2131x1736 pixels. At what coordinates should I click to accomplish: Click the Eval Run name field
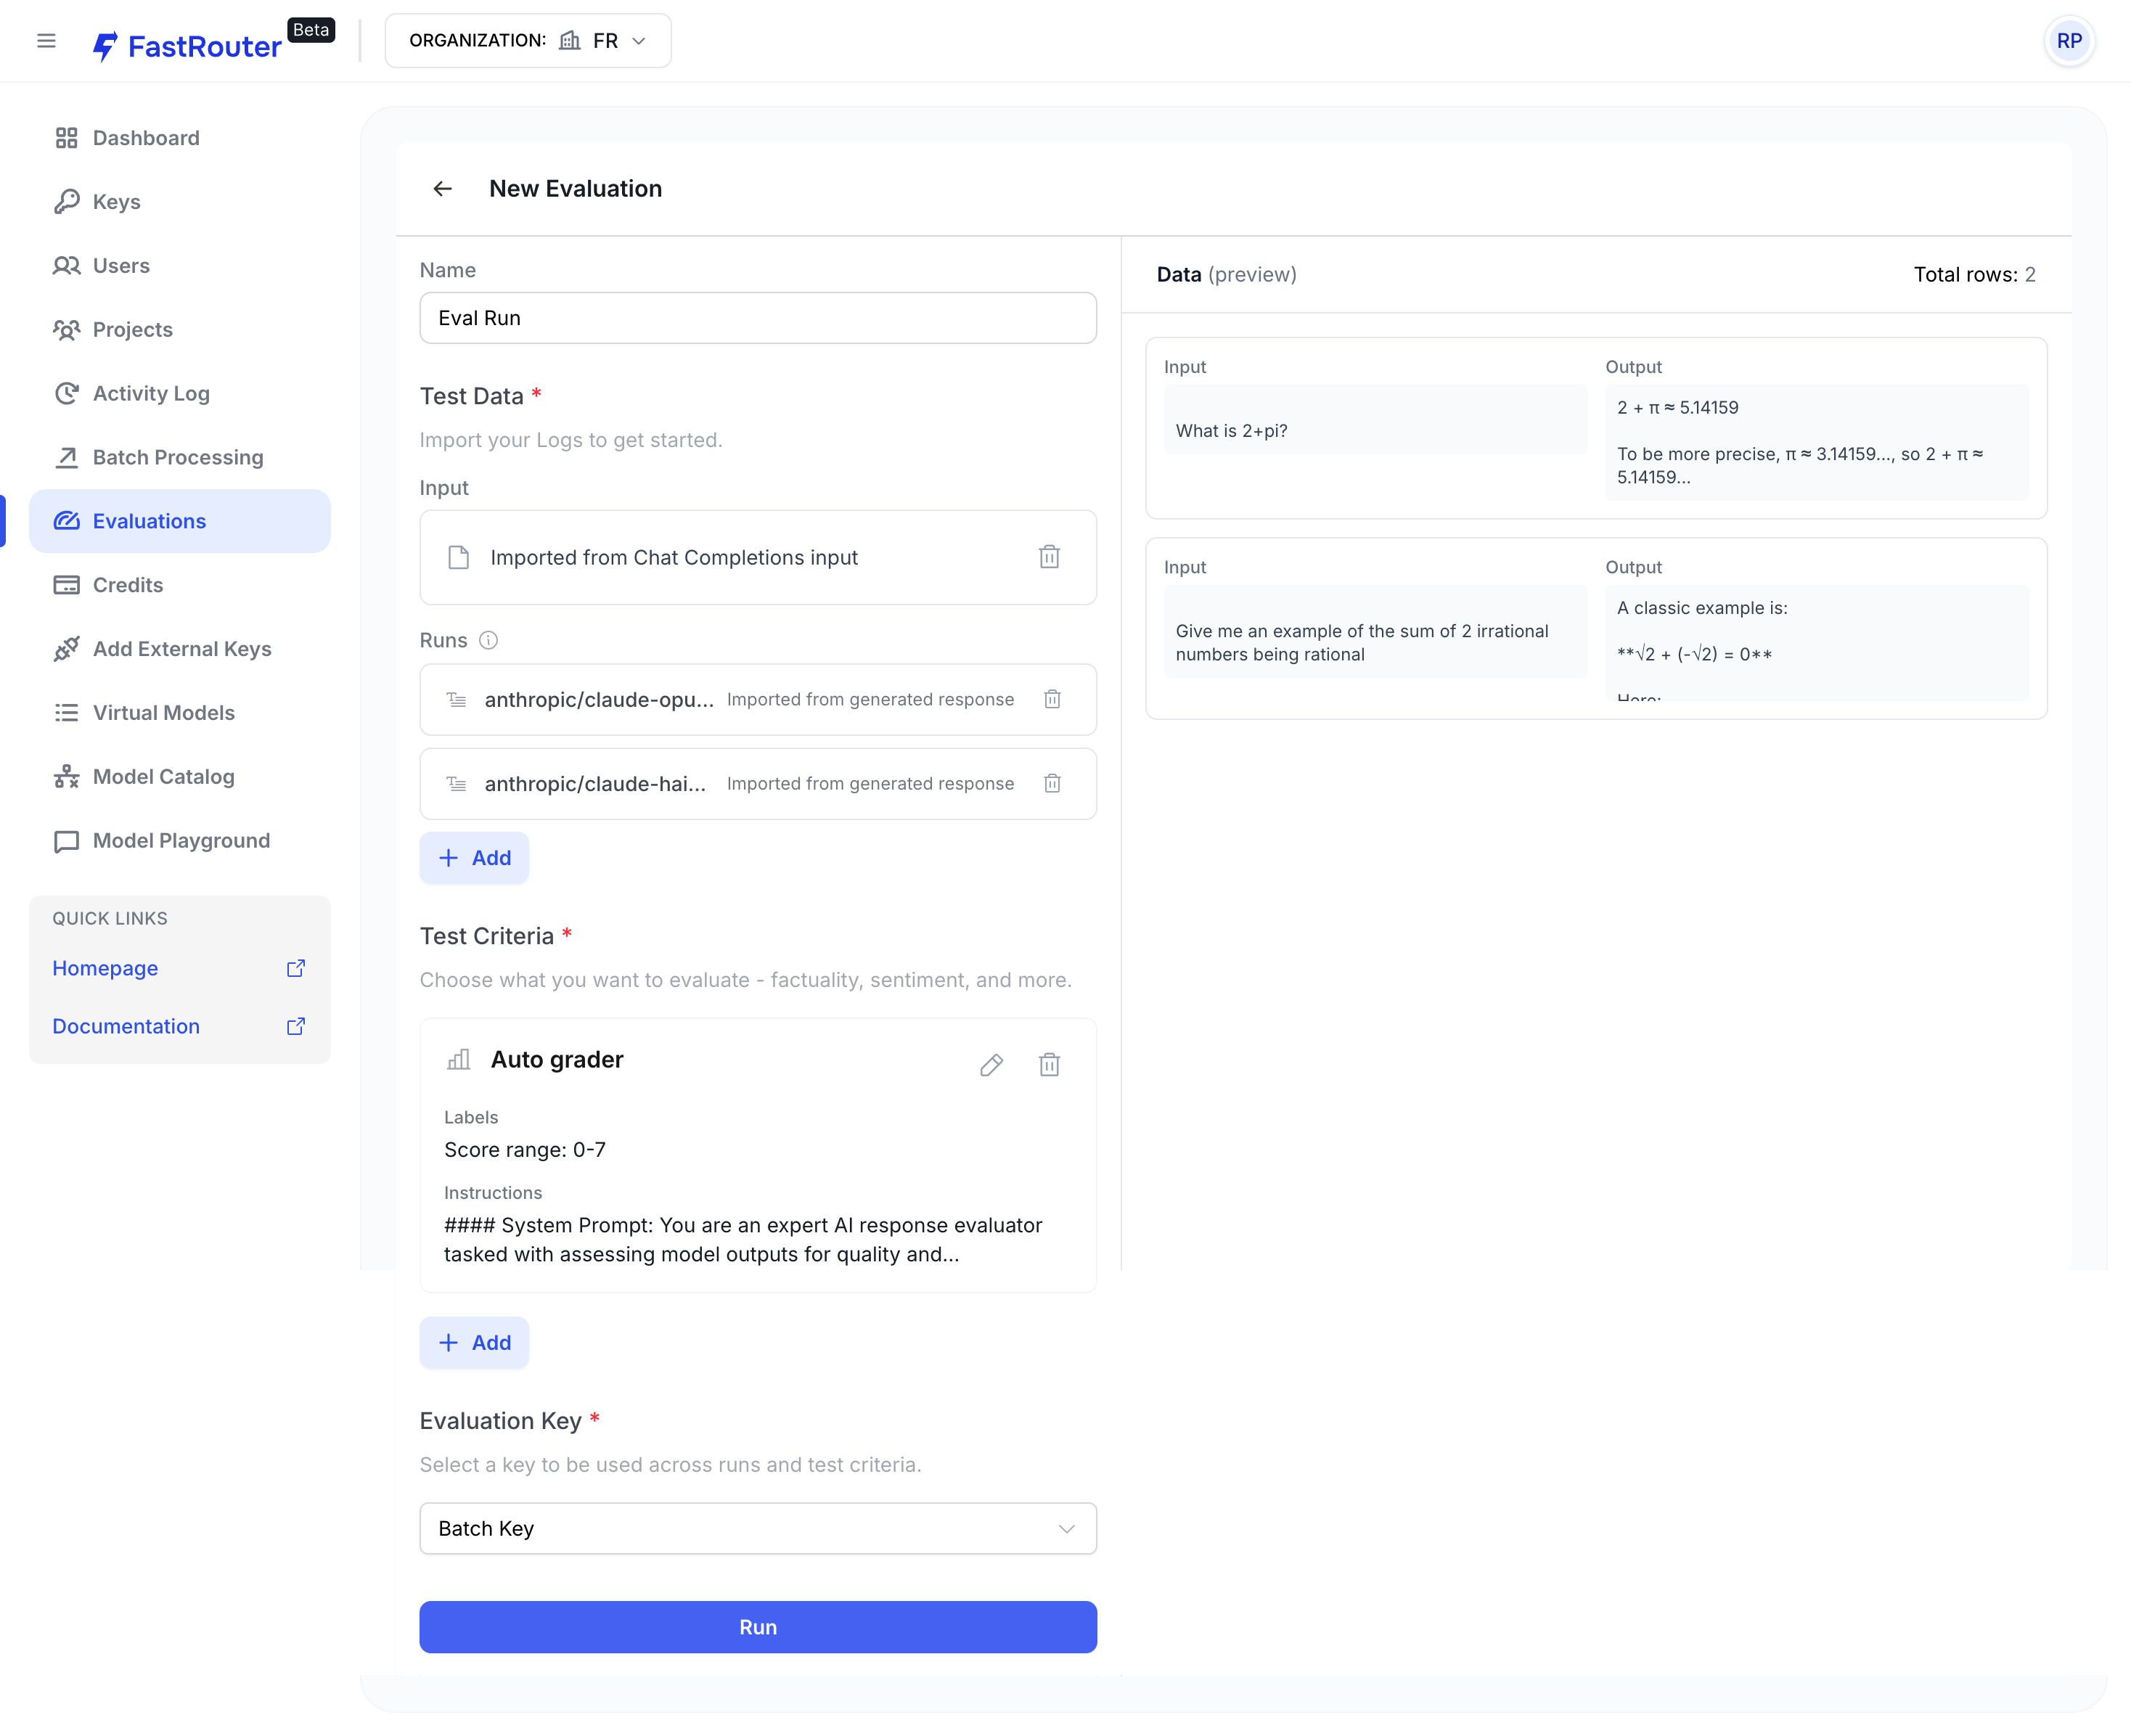[757, 318]
